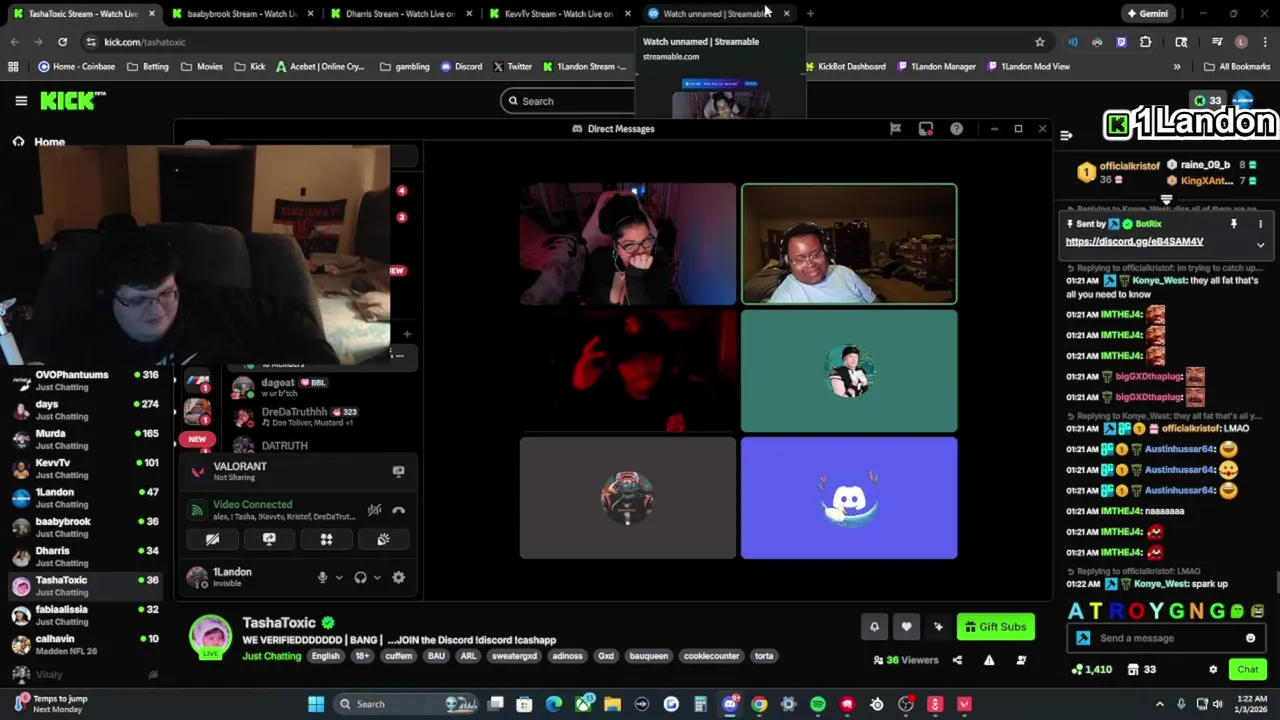Focus the Send a message field
1280x720 pixels.
pos(1167,638)
